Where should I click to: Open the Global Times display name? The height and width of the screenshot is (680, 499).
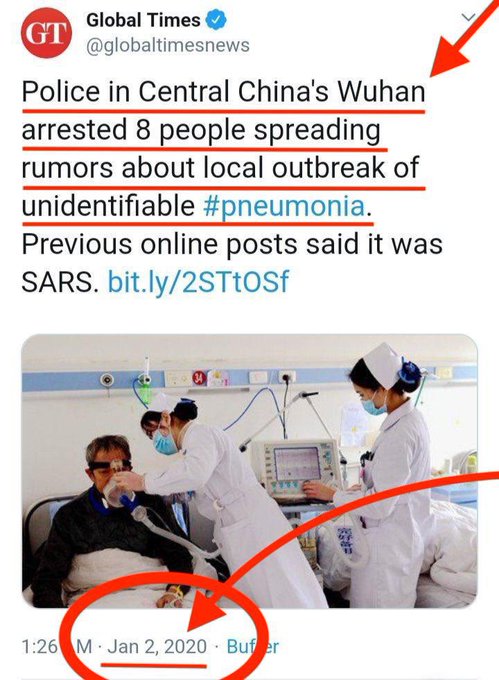click(143, 20)
